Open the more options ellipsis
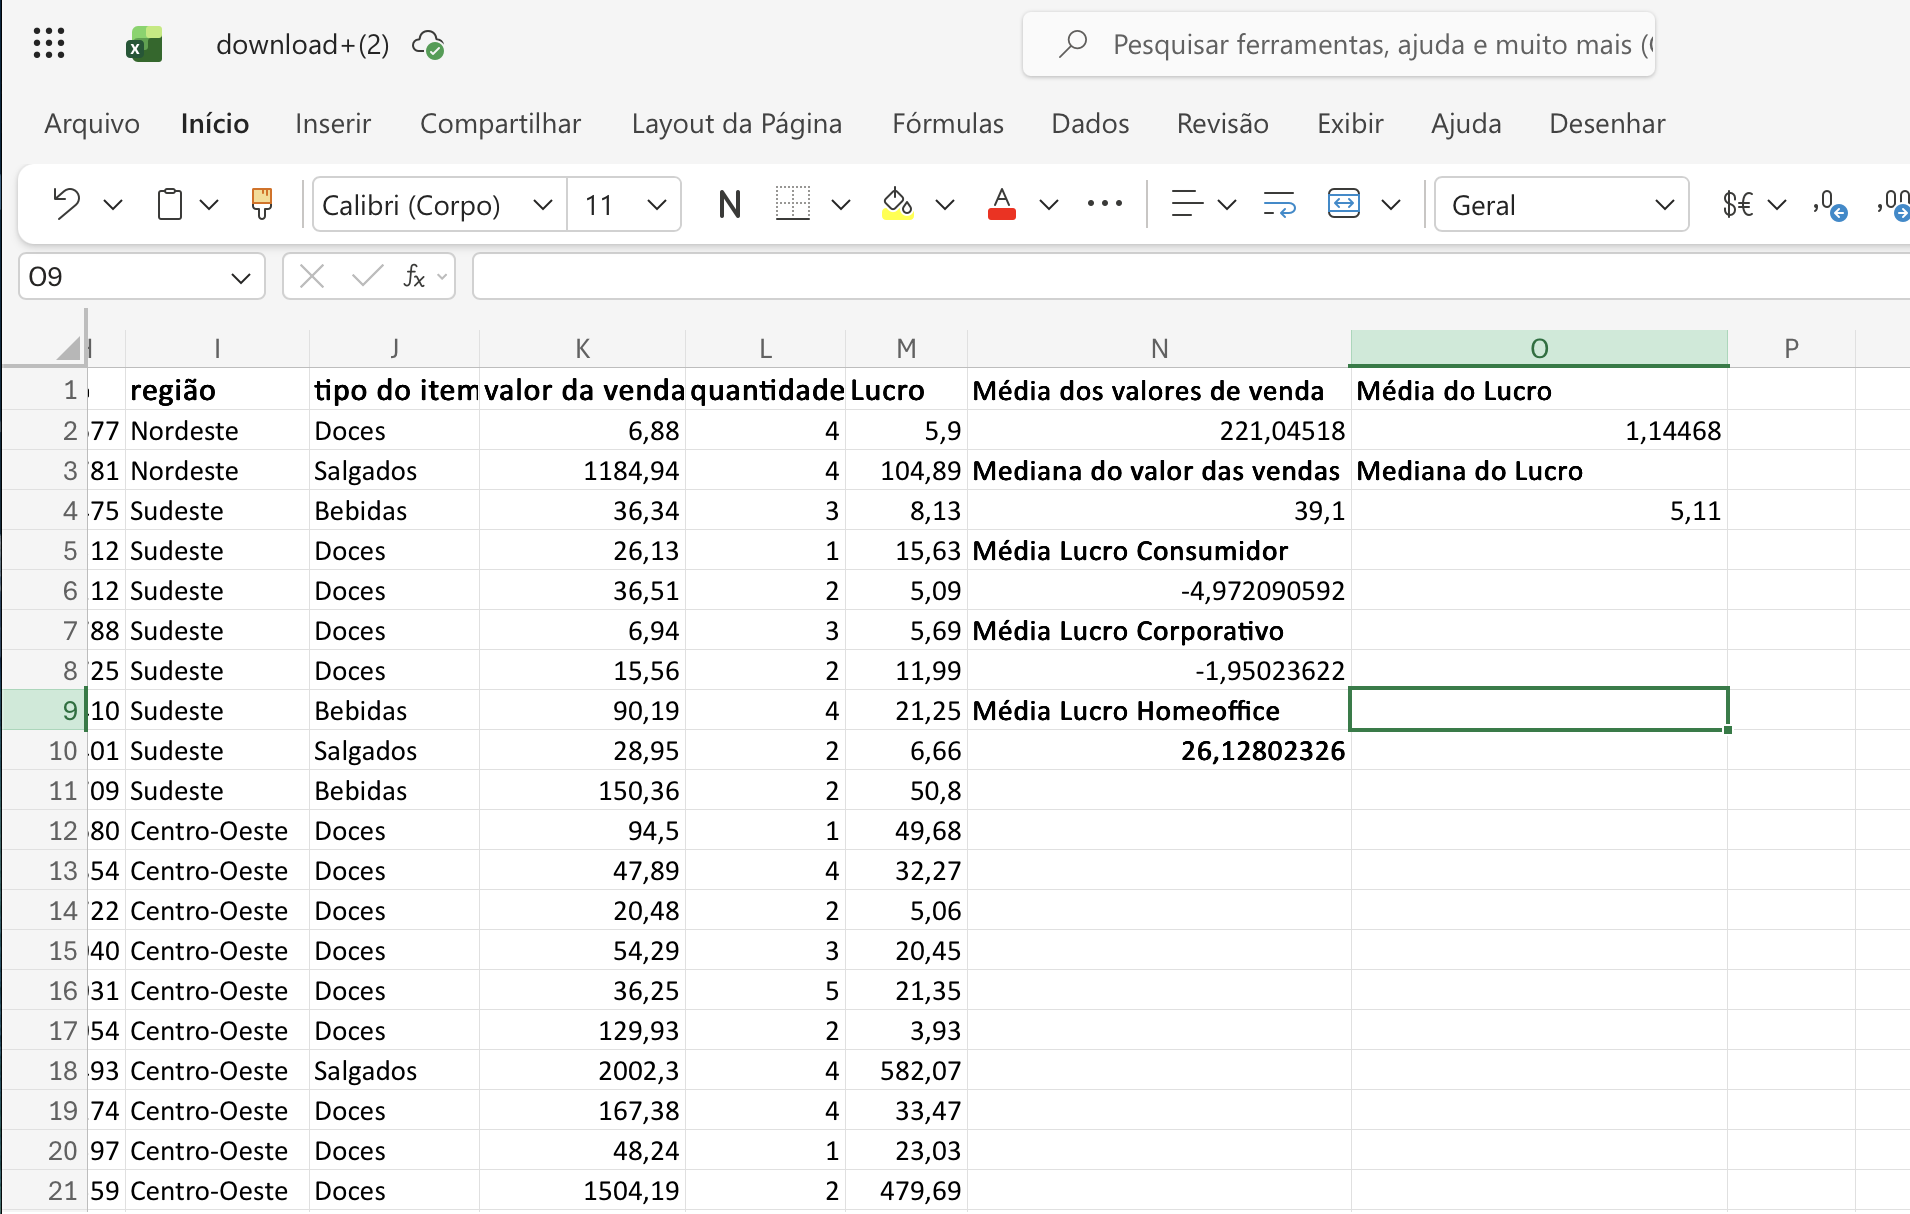The width and height of the screenshot is (1910, 1214). (x=1105, y=204)
